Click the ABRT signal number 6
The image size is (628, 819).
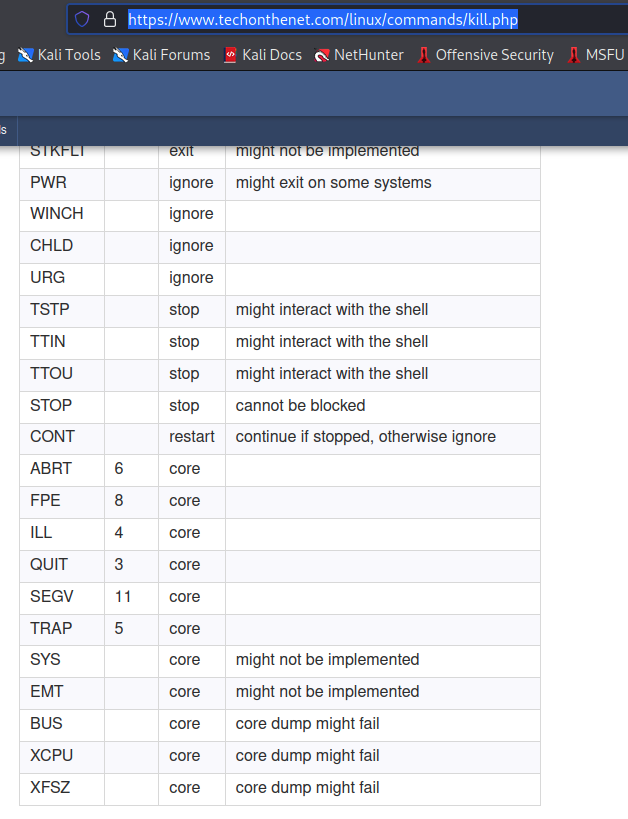(x=119, y=469)
